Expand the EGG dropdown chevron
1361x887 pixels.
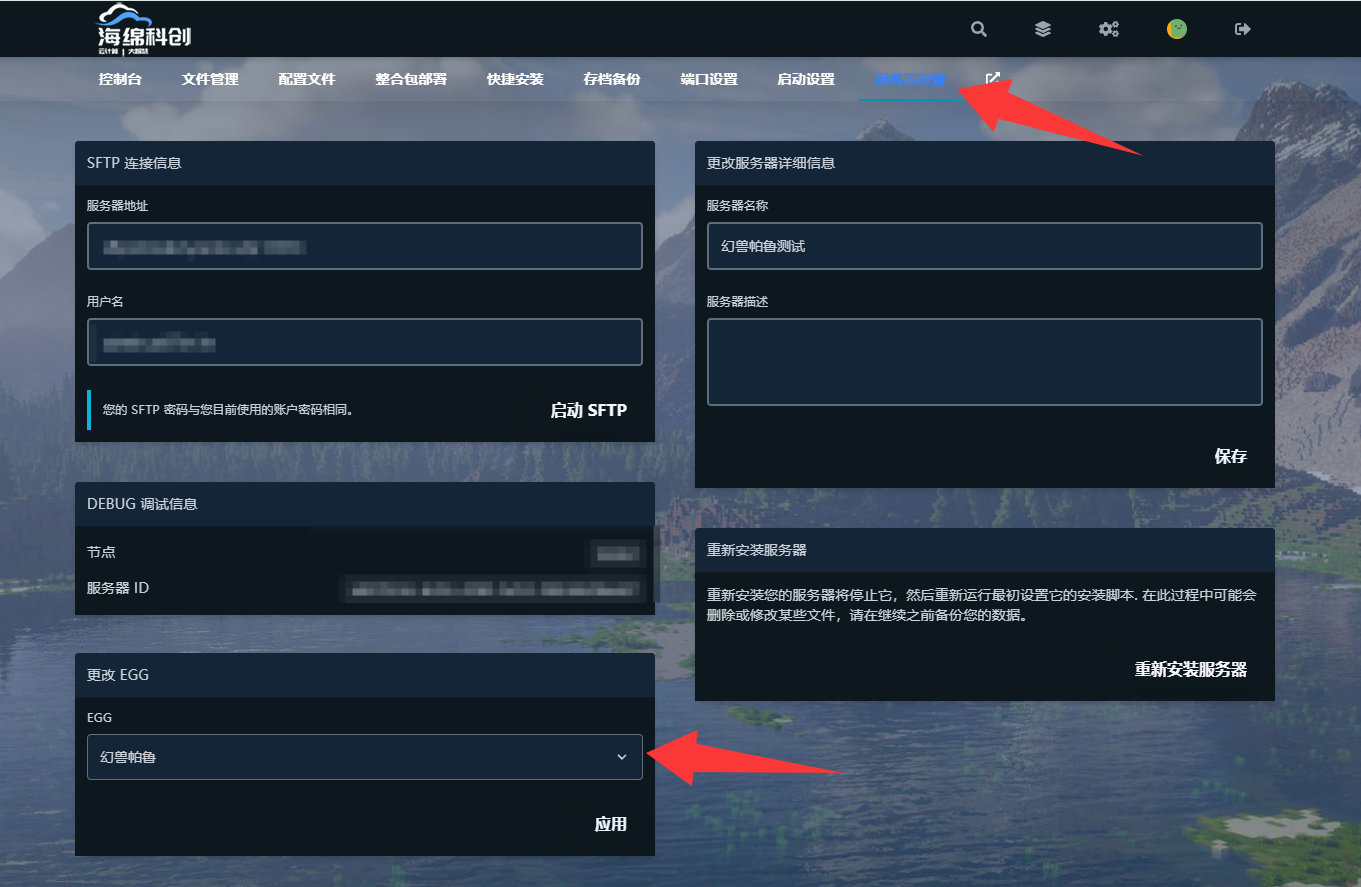point(621,757)
